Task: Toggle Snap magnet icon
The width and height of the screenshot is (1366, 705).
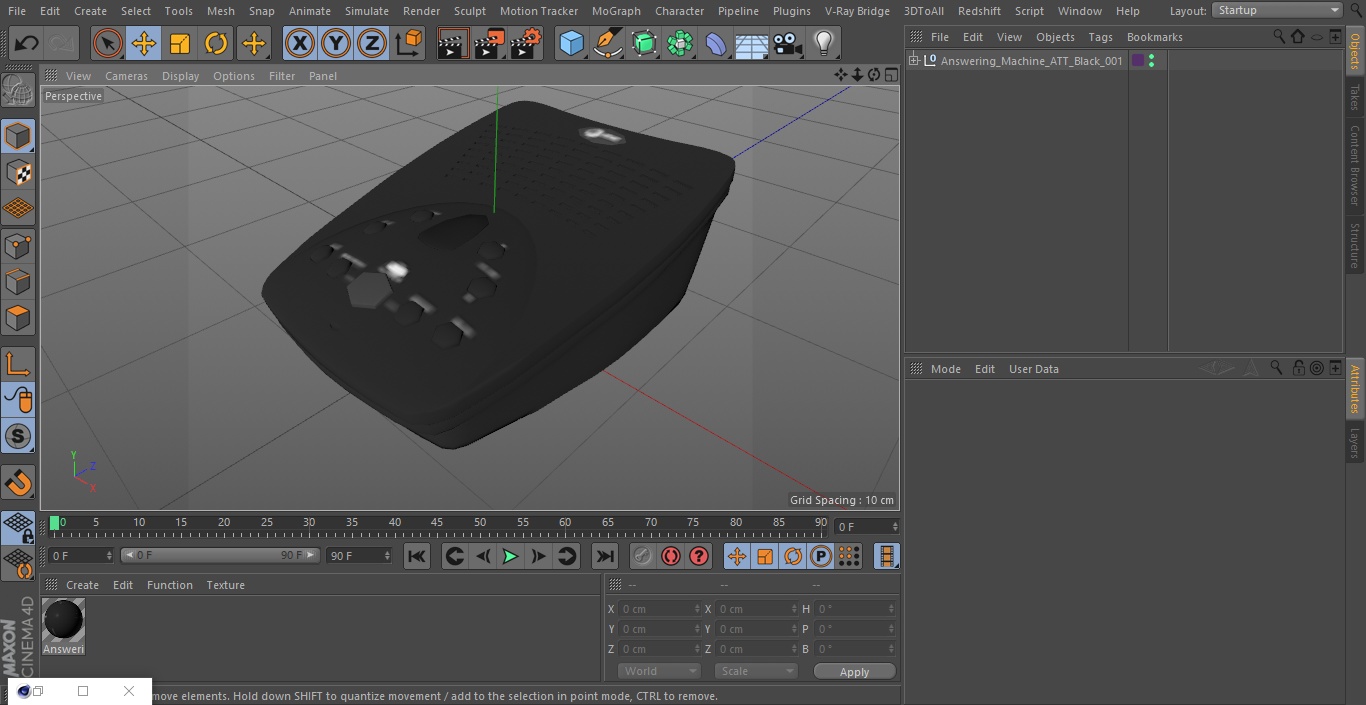Action: coord(18,482)
